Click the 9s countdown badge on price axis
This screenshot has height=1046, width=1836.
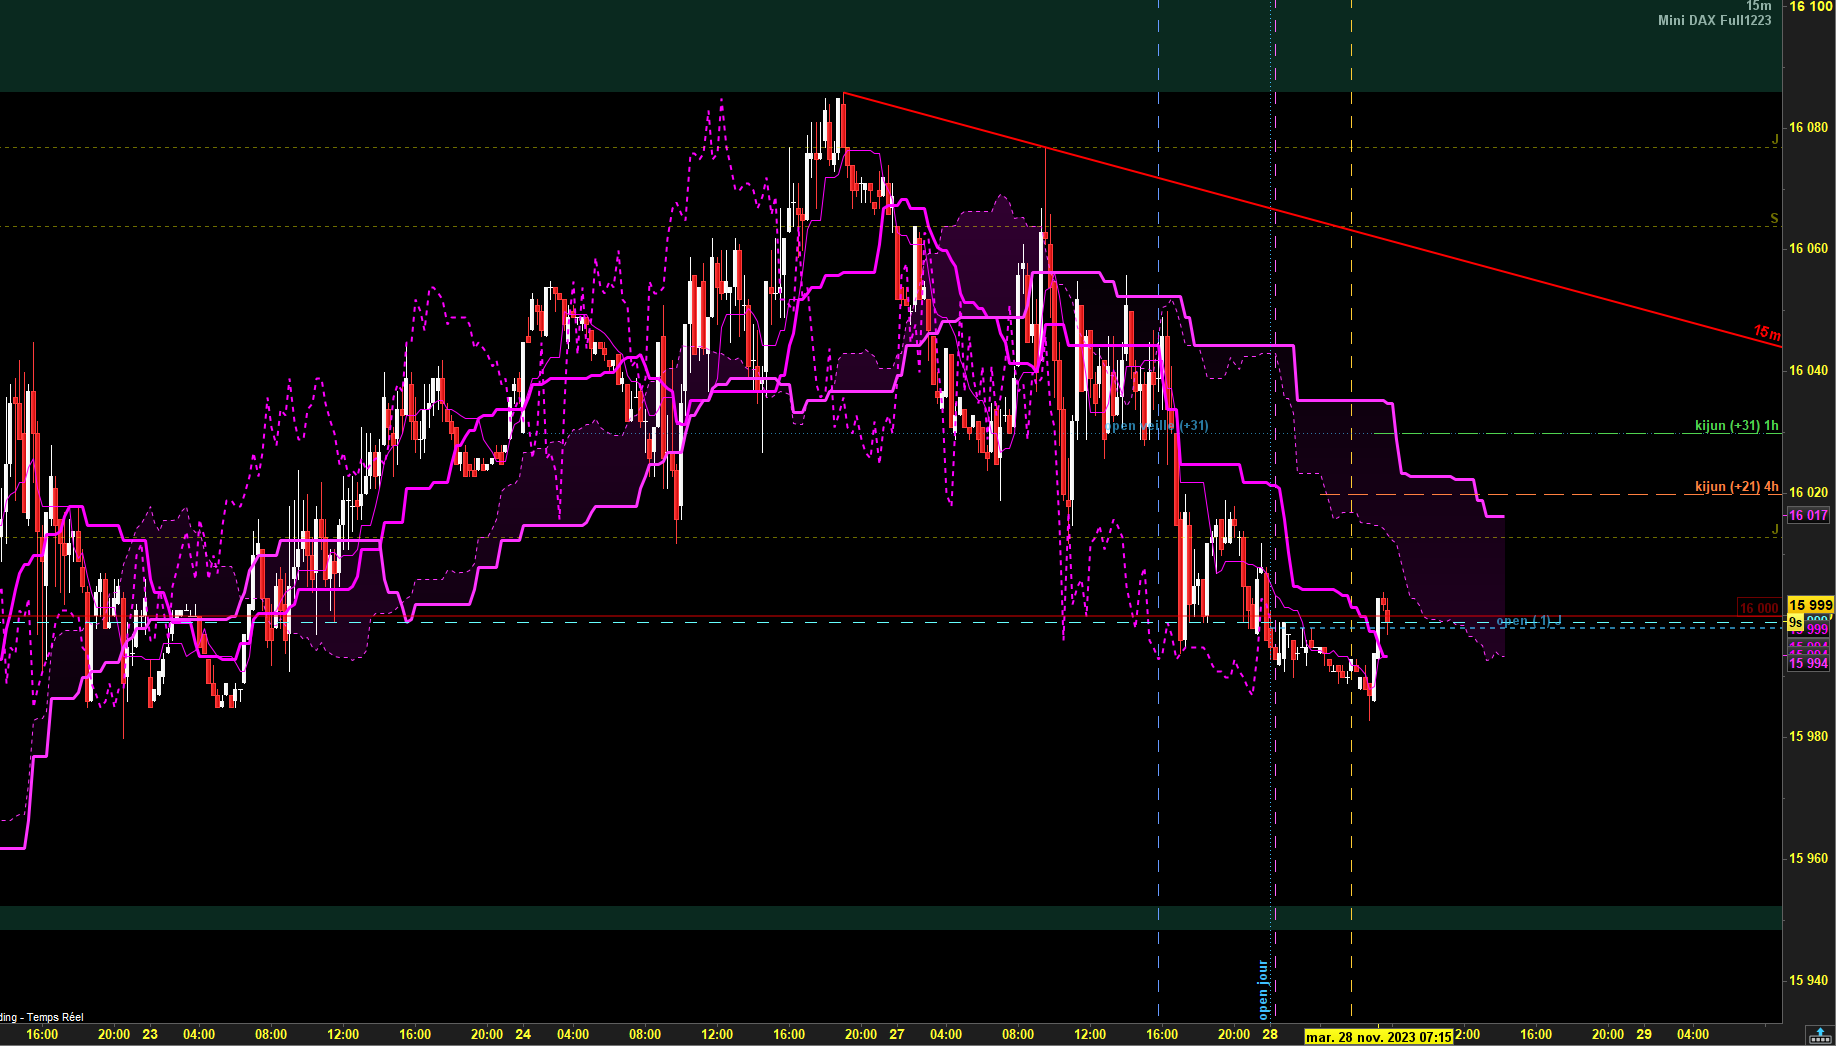click(x=1795, y=623)
